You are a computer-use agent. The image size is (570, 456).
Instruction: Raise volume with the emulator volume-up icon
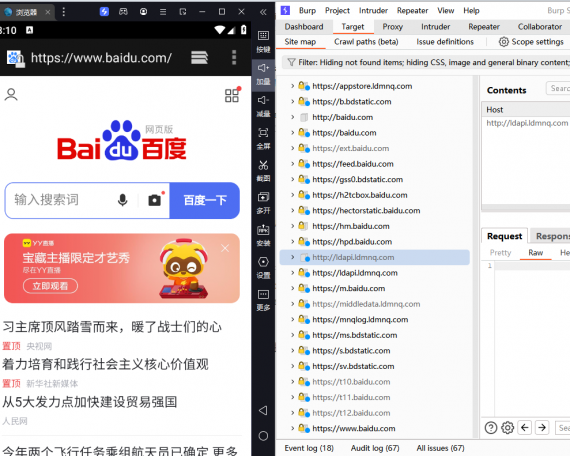263,68
